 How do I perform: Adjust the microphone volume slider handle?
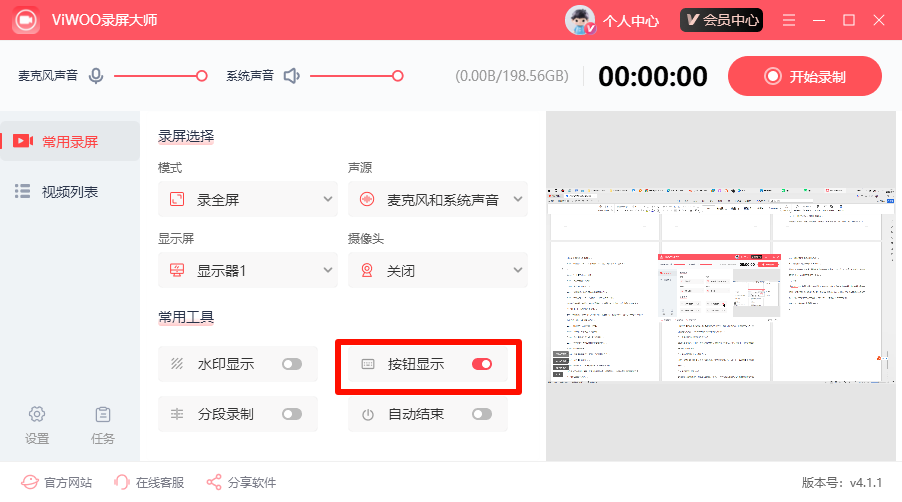click(201, 76)
